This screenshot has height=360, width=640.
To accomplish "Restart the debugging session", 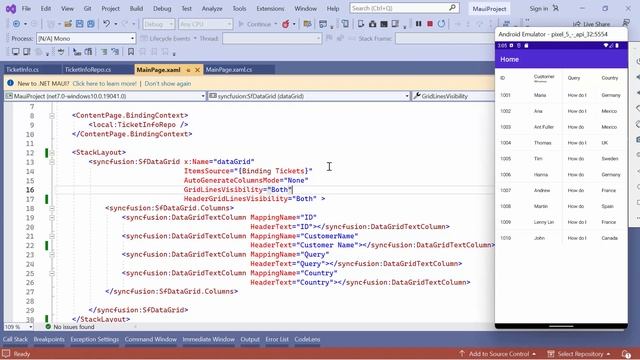I will tap(441, 24).
